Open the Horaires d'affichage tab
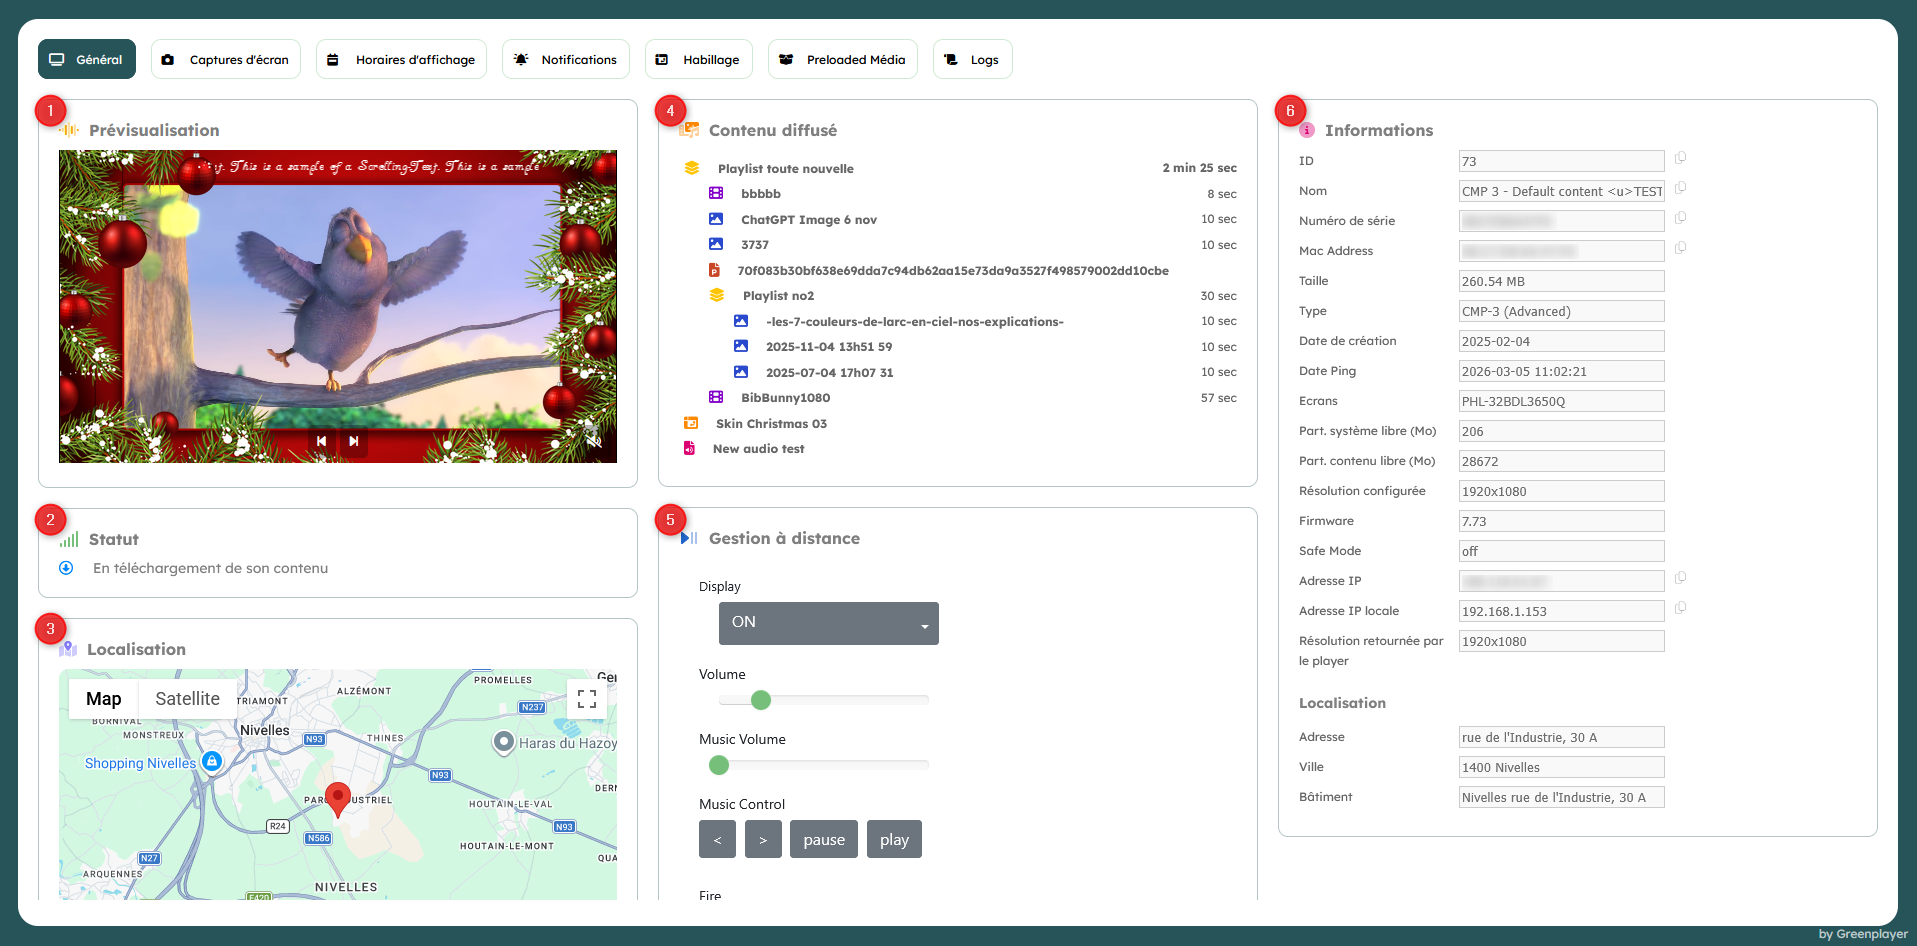 coord(401,60)
